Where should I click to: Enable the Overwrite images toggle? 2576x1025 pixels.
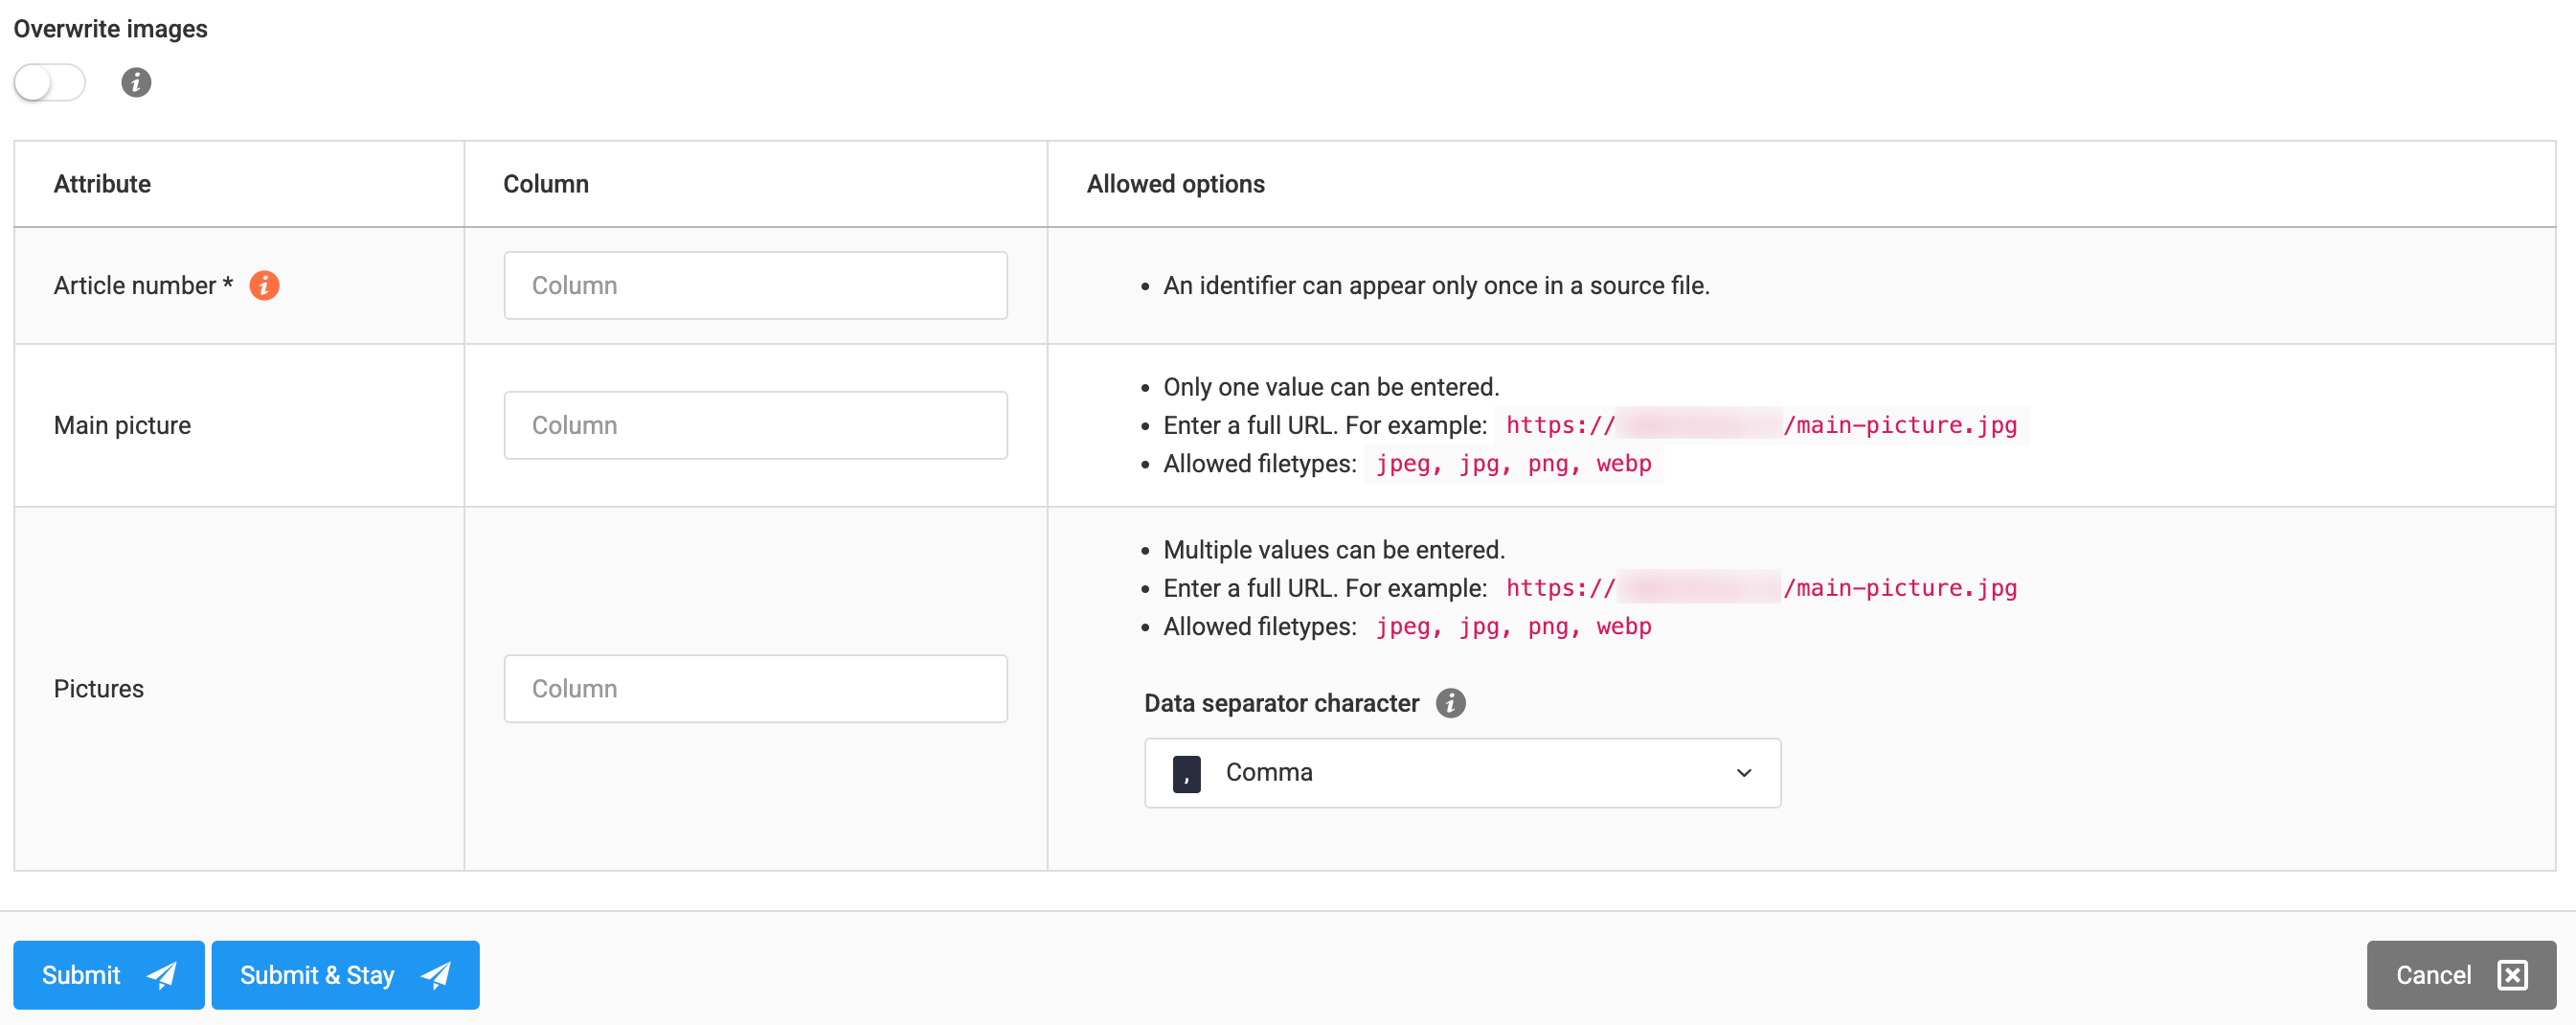coord(49,83)
